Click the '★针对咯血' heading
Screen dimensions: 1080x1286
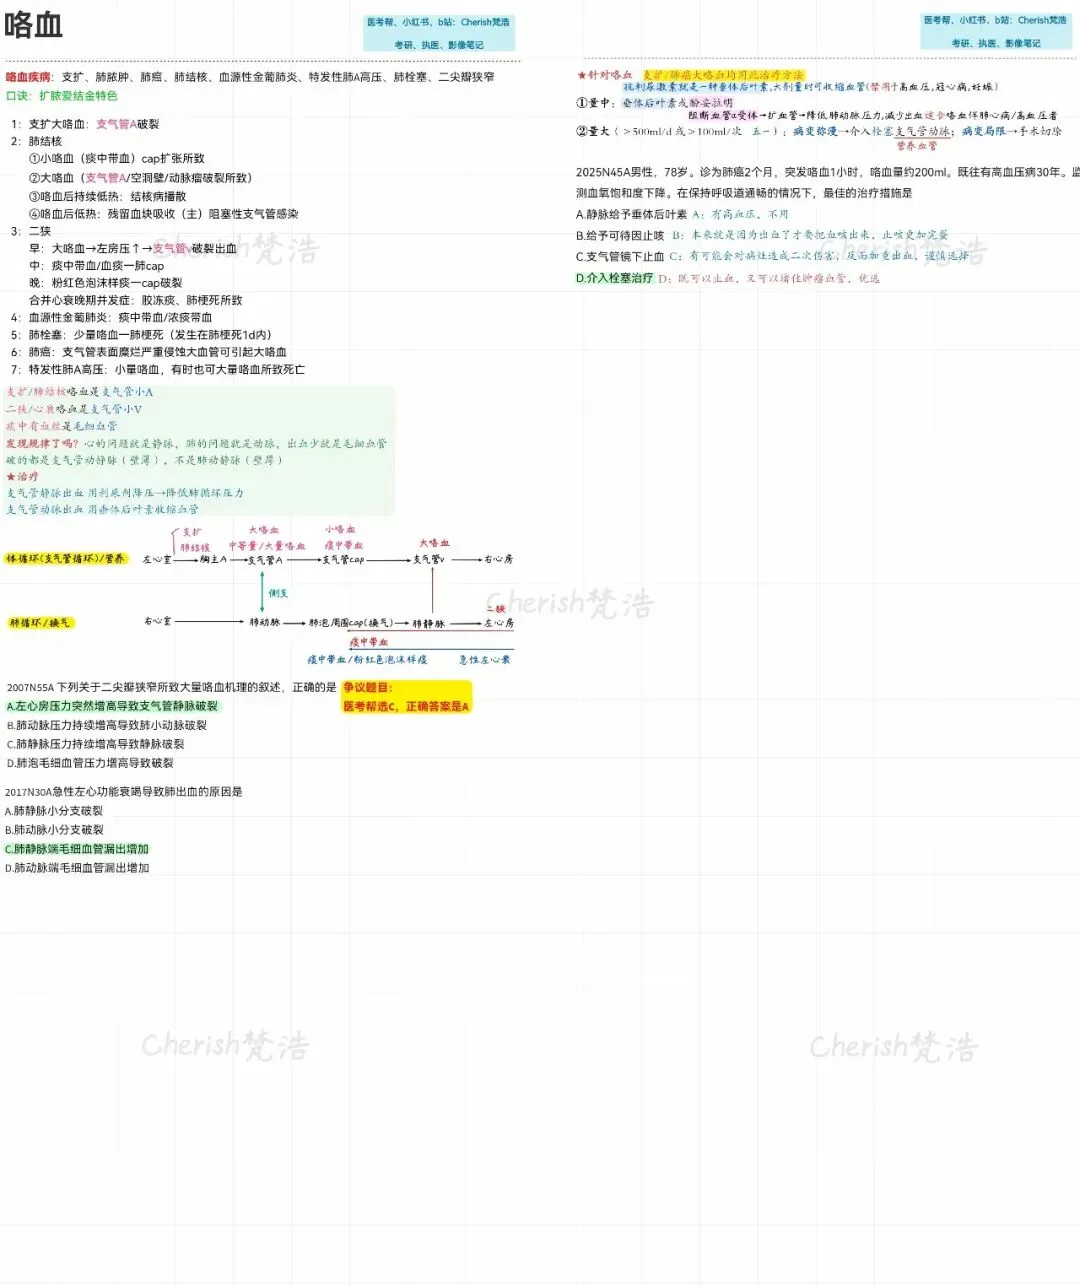click(605, 75)
